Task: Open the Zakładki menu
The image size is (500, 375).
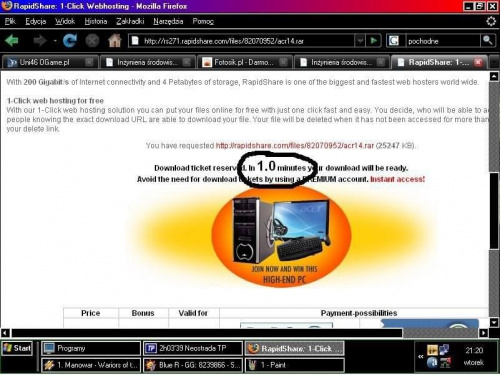Action: pyautogui.click(x=130, y=21)
